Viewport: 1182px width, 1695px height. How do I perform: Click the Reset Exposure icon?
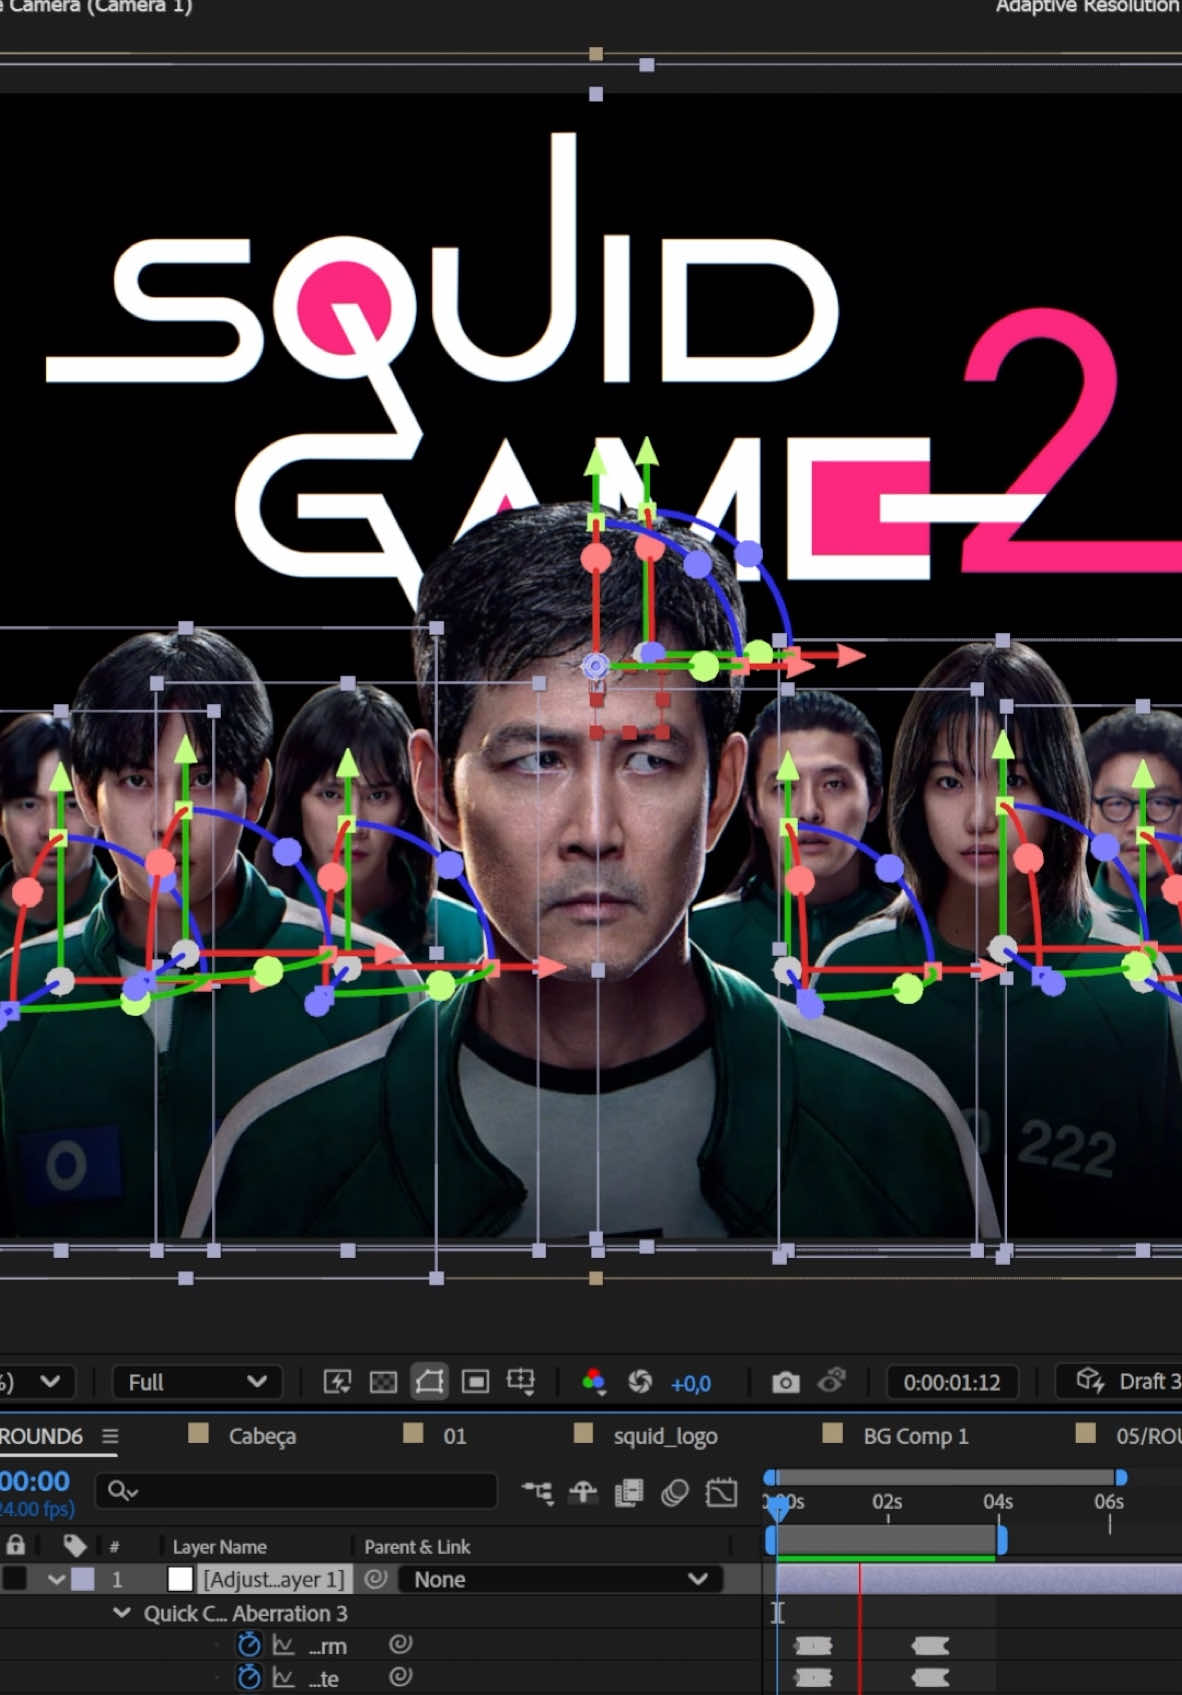[x=640, y=1382]
